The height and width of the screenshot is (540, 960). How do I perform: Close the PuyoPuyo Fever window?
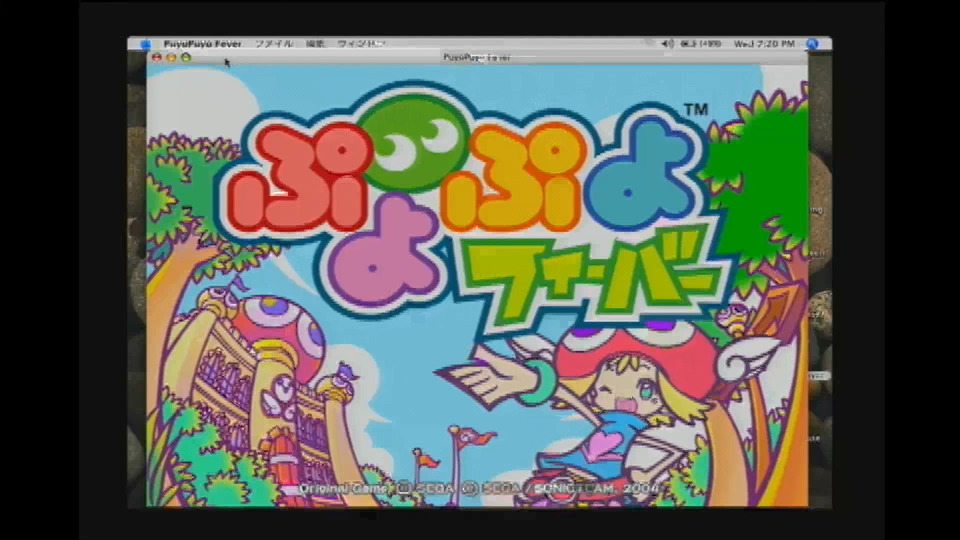157,58
